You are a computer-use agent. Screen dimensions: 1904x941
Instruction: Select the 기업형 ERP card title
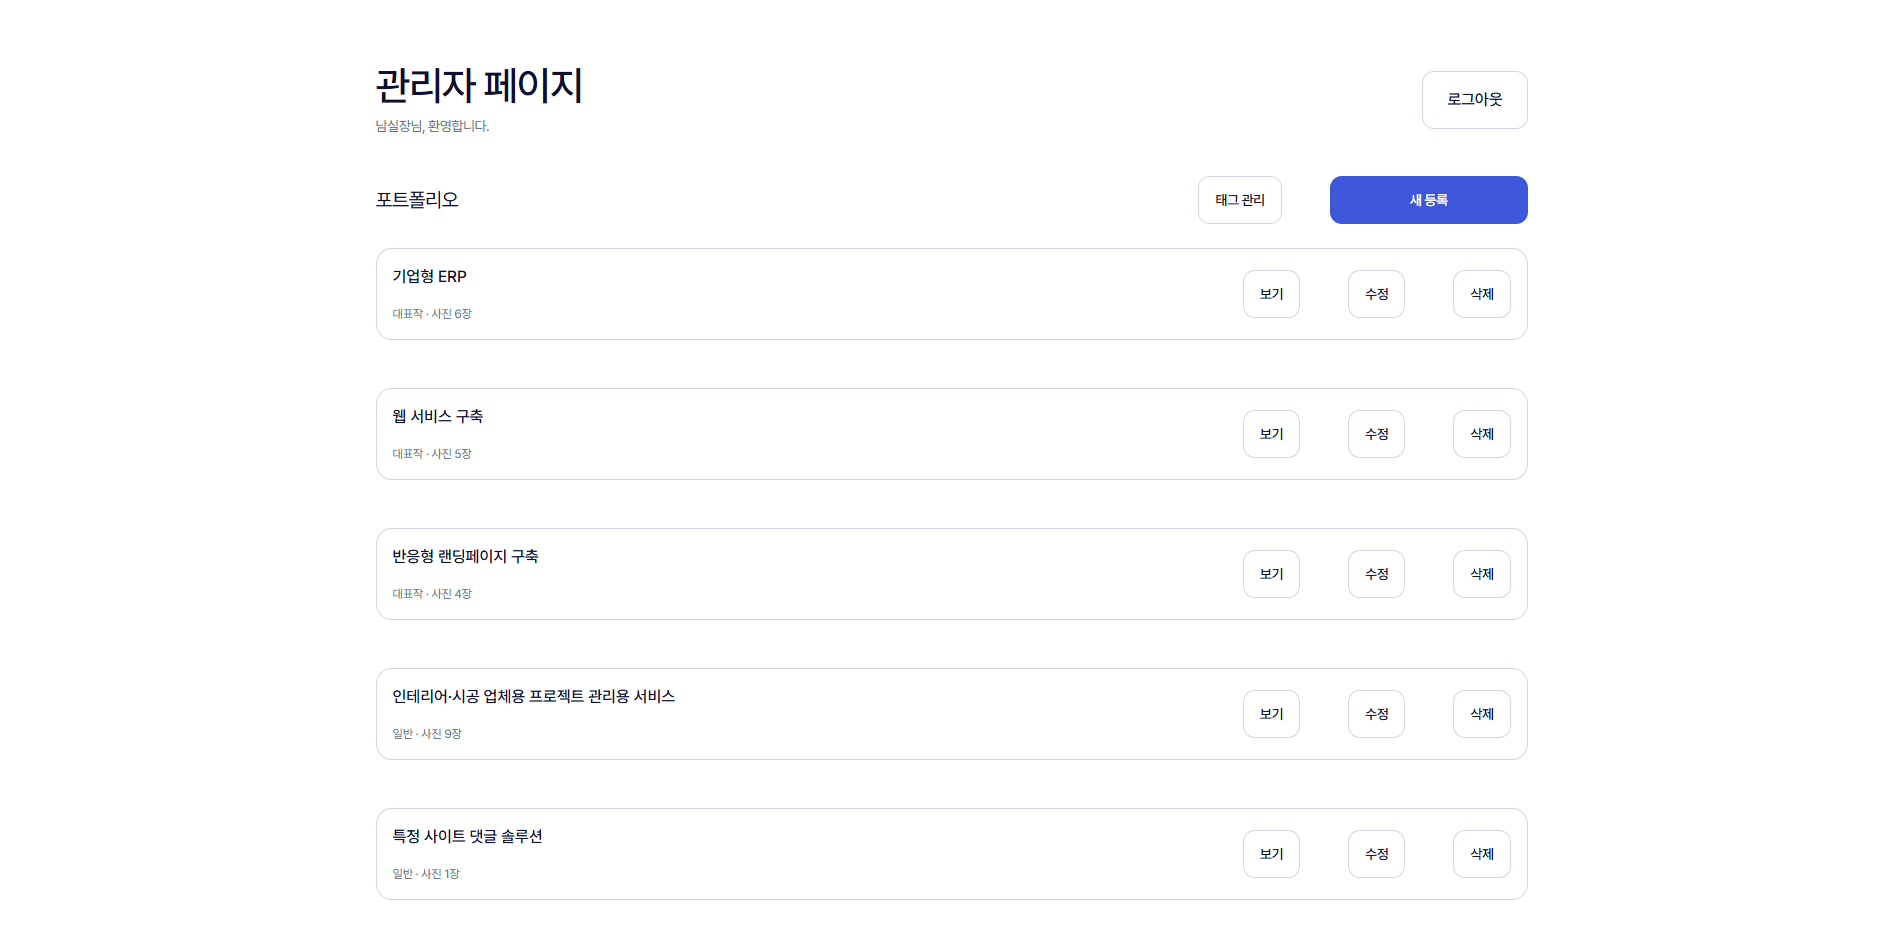[429, 276]
